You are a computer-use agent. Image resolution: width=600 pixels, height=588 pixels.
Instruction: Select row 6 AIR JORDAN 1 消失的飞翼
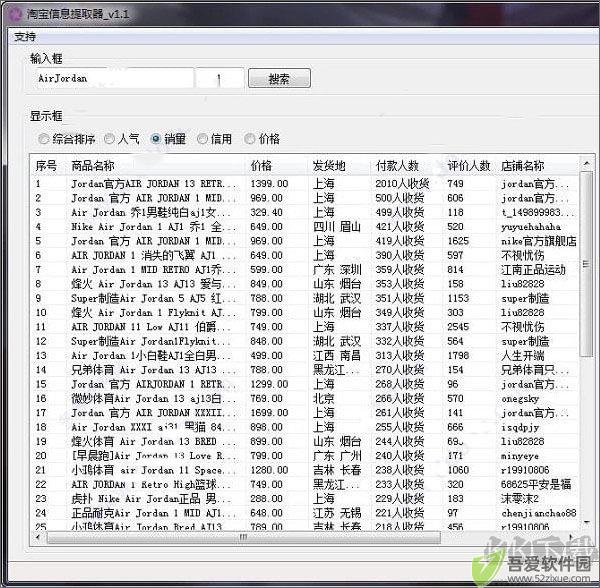[x=304, y=255]
